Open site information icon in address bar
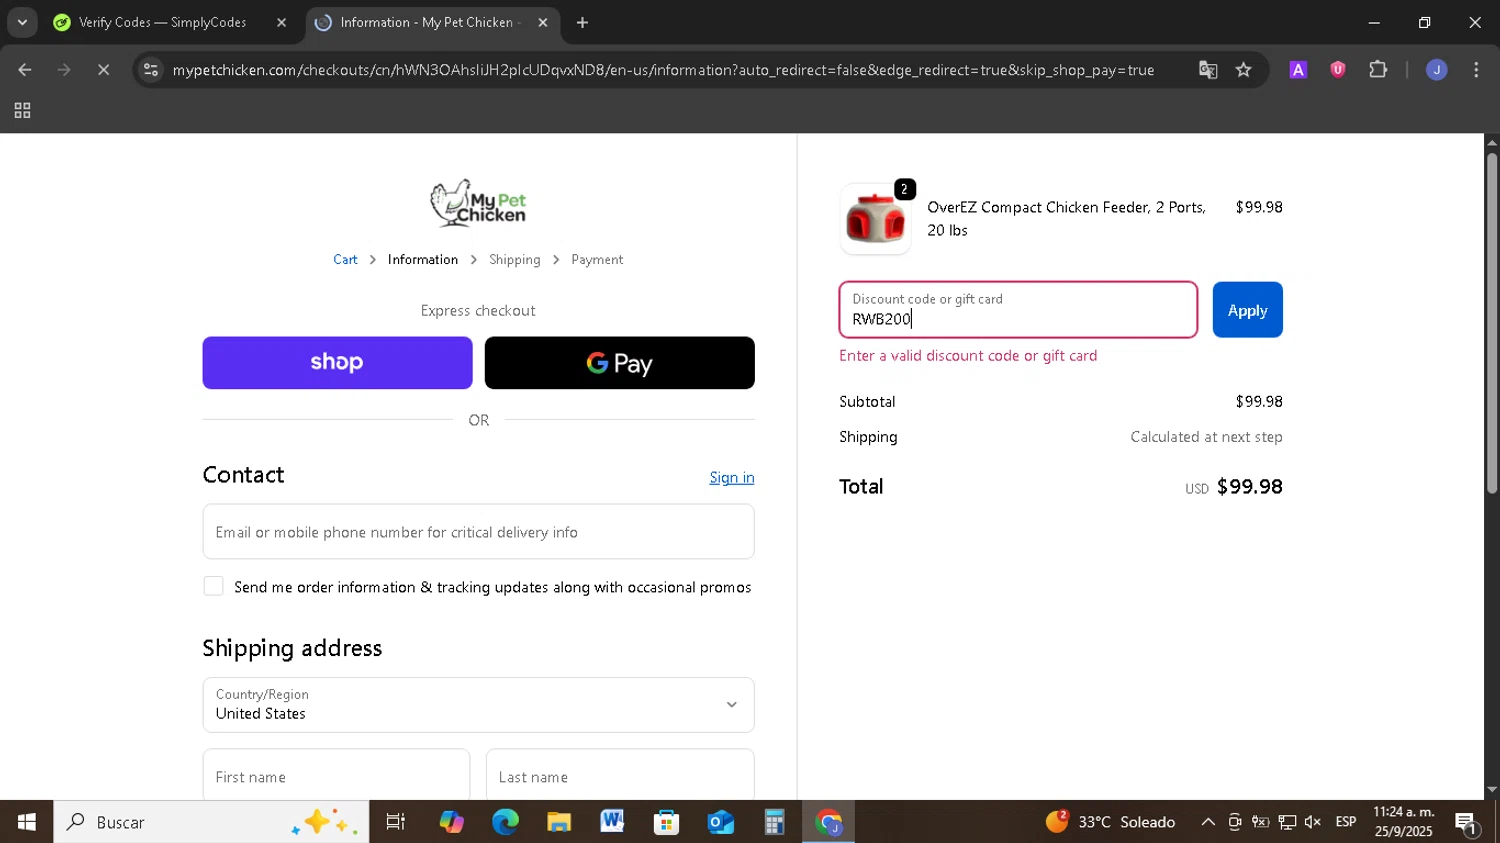Viewport: 1500px width, 843px height. pyautogui.click(x=151, y=70)
